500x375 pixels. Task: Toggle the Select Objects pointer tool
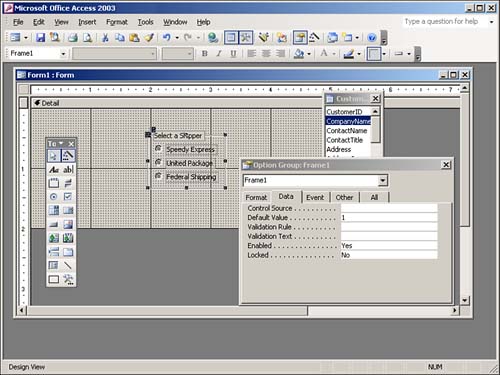(x=54, y=155)
